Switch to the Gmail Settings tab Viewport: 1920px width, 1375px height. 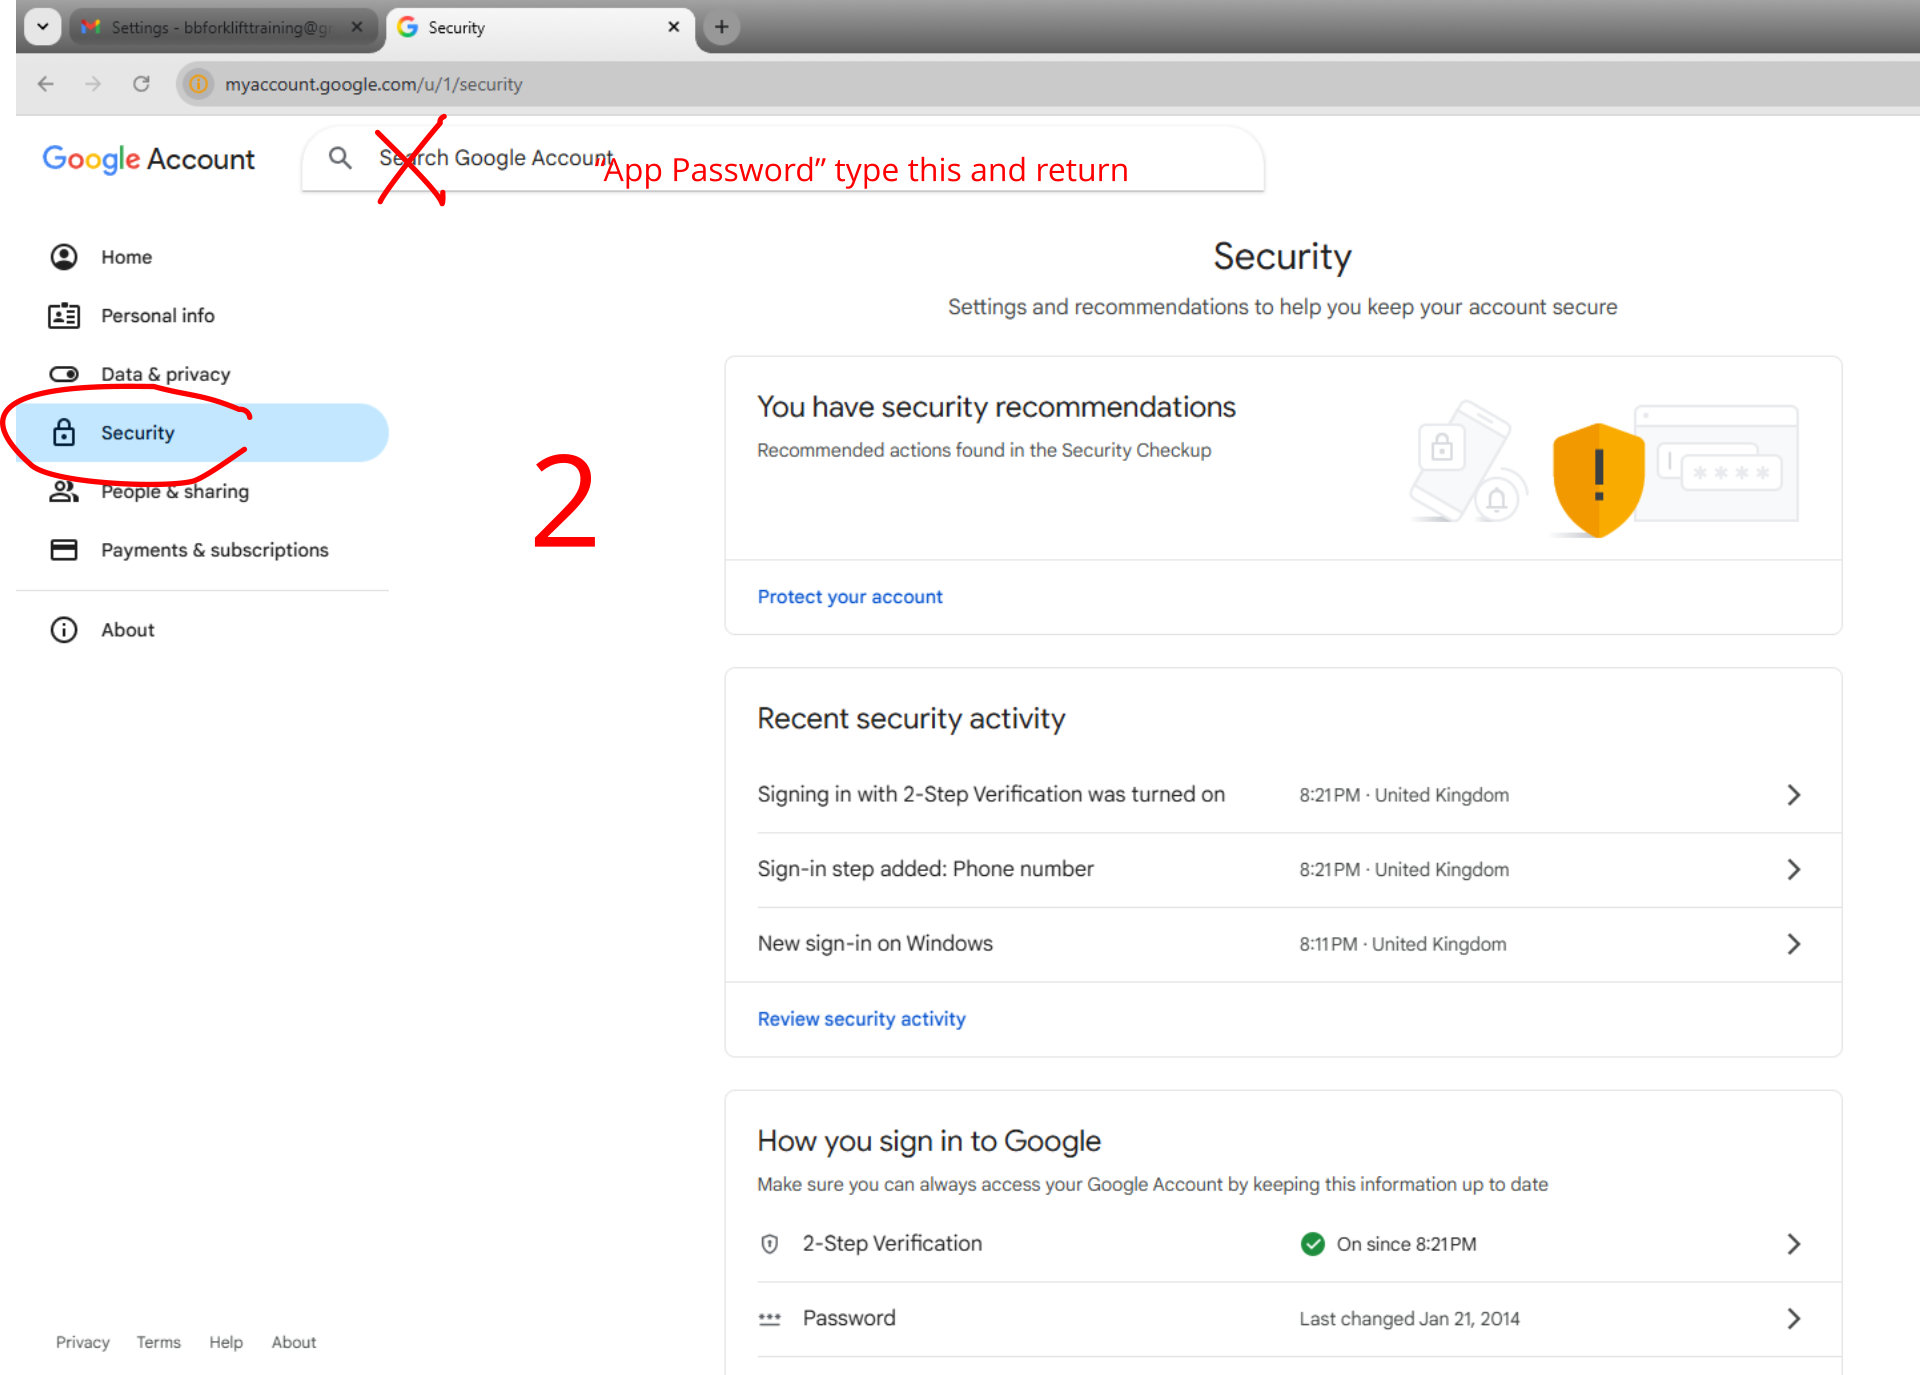coord(220,27)
